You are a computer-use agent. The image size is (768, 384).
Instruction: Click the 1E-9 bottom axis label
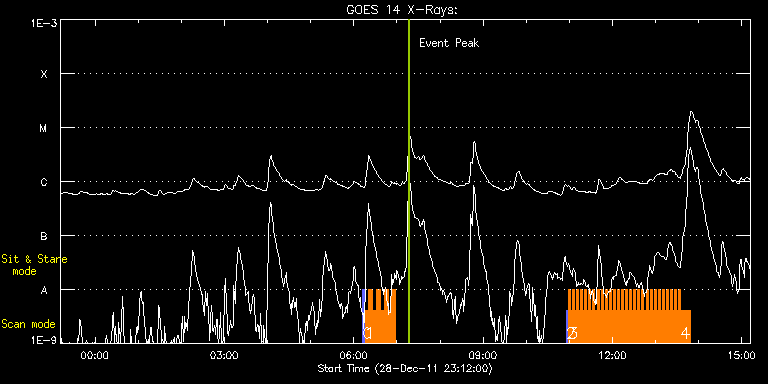44,339
